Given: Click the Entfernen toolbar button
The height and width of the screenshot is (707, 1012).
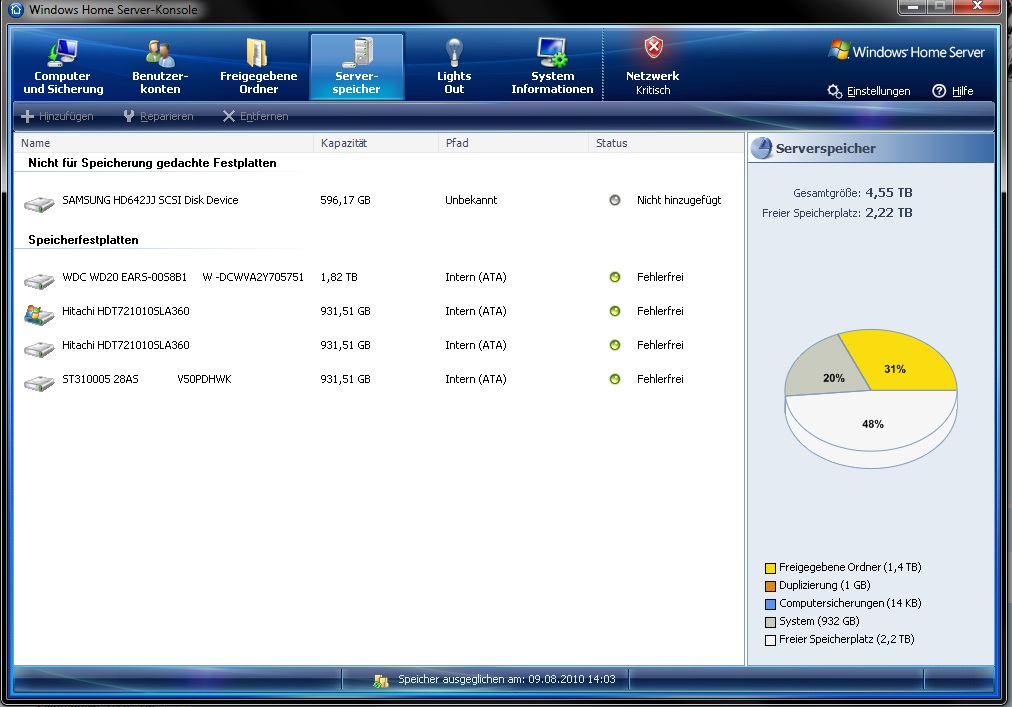Looking at the screenshot, I should [x=256, y=116].
